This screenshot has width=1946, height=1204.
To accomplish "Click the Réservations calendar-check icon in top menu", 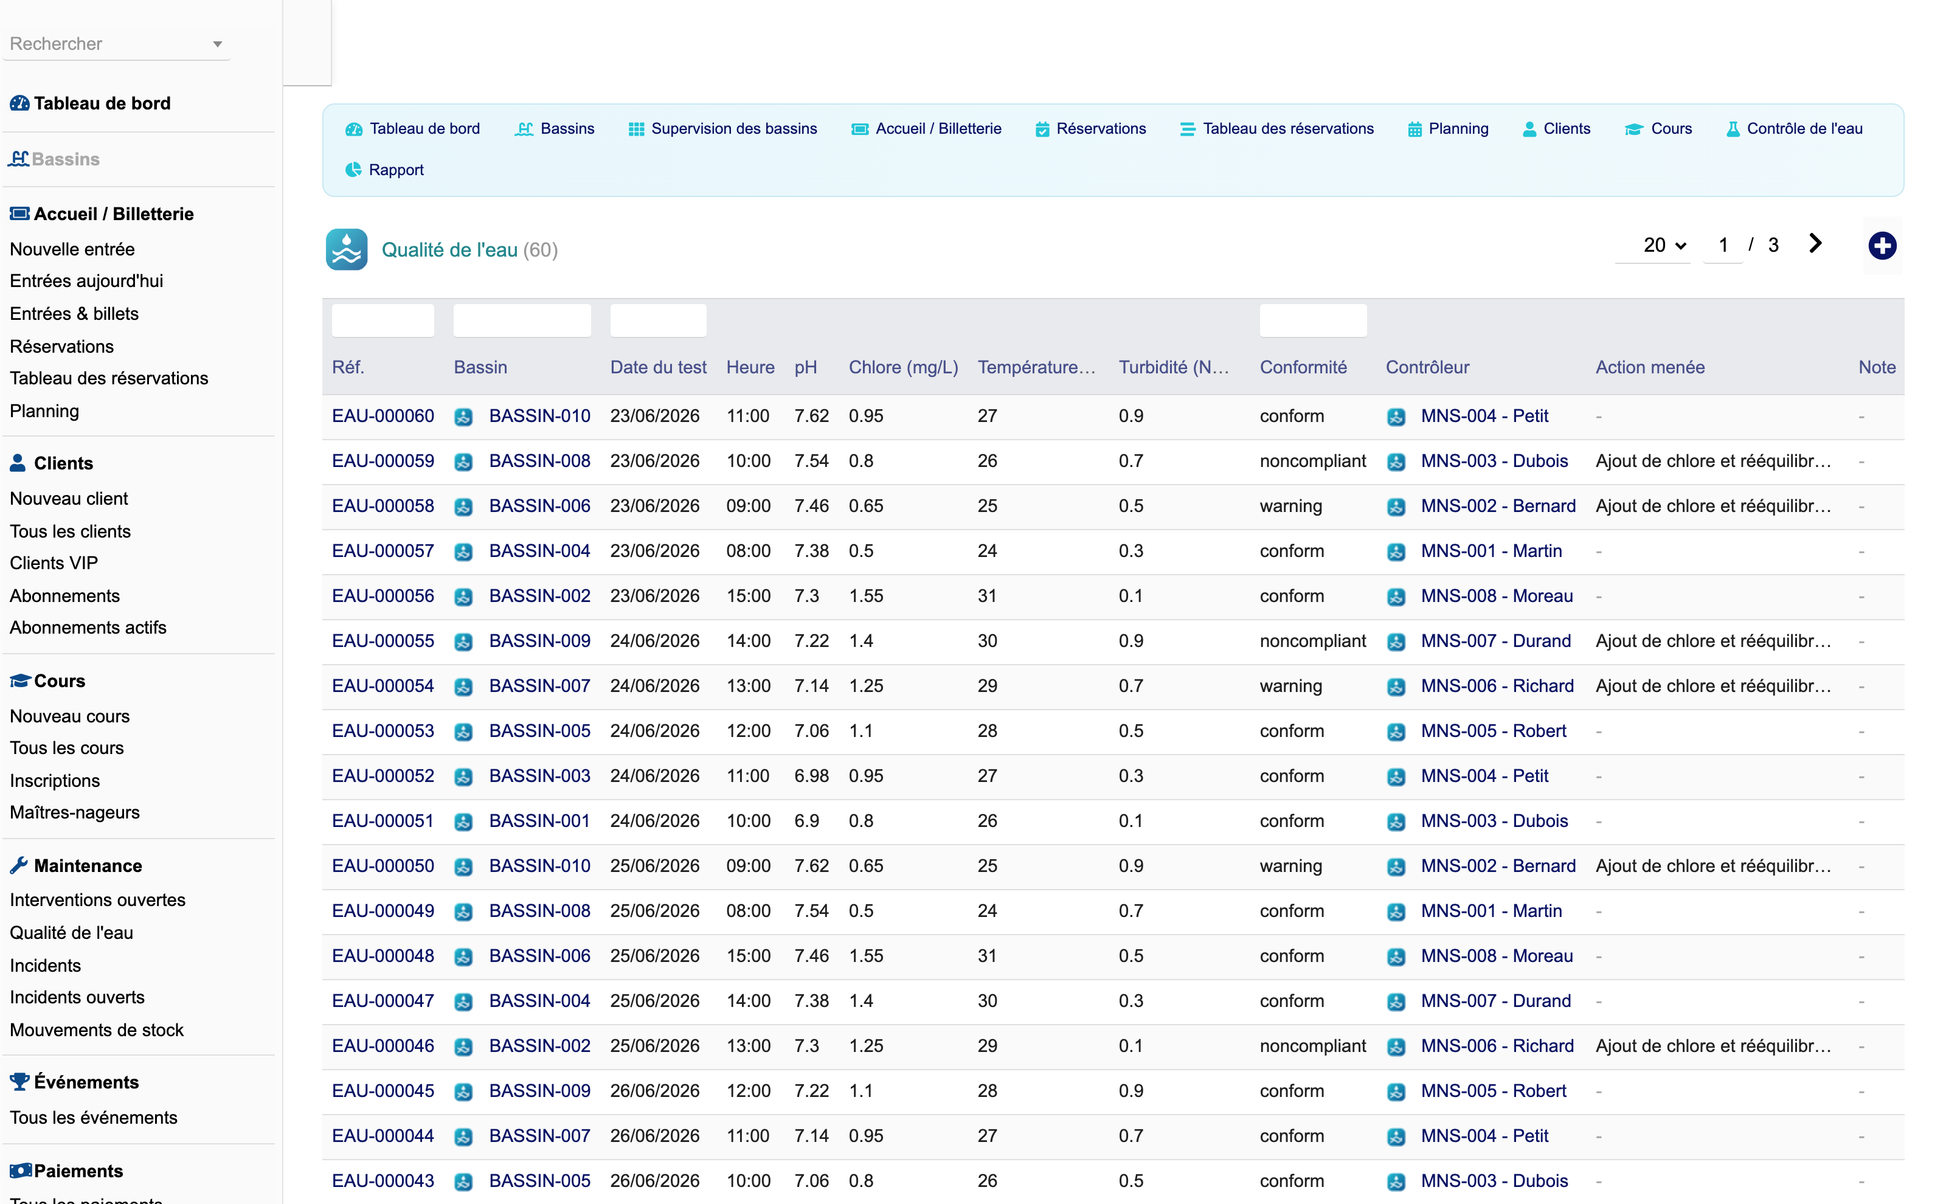I will 1042,129.
